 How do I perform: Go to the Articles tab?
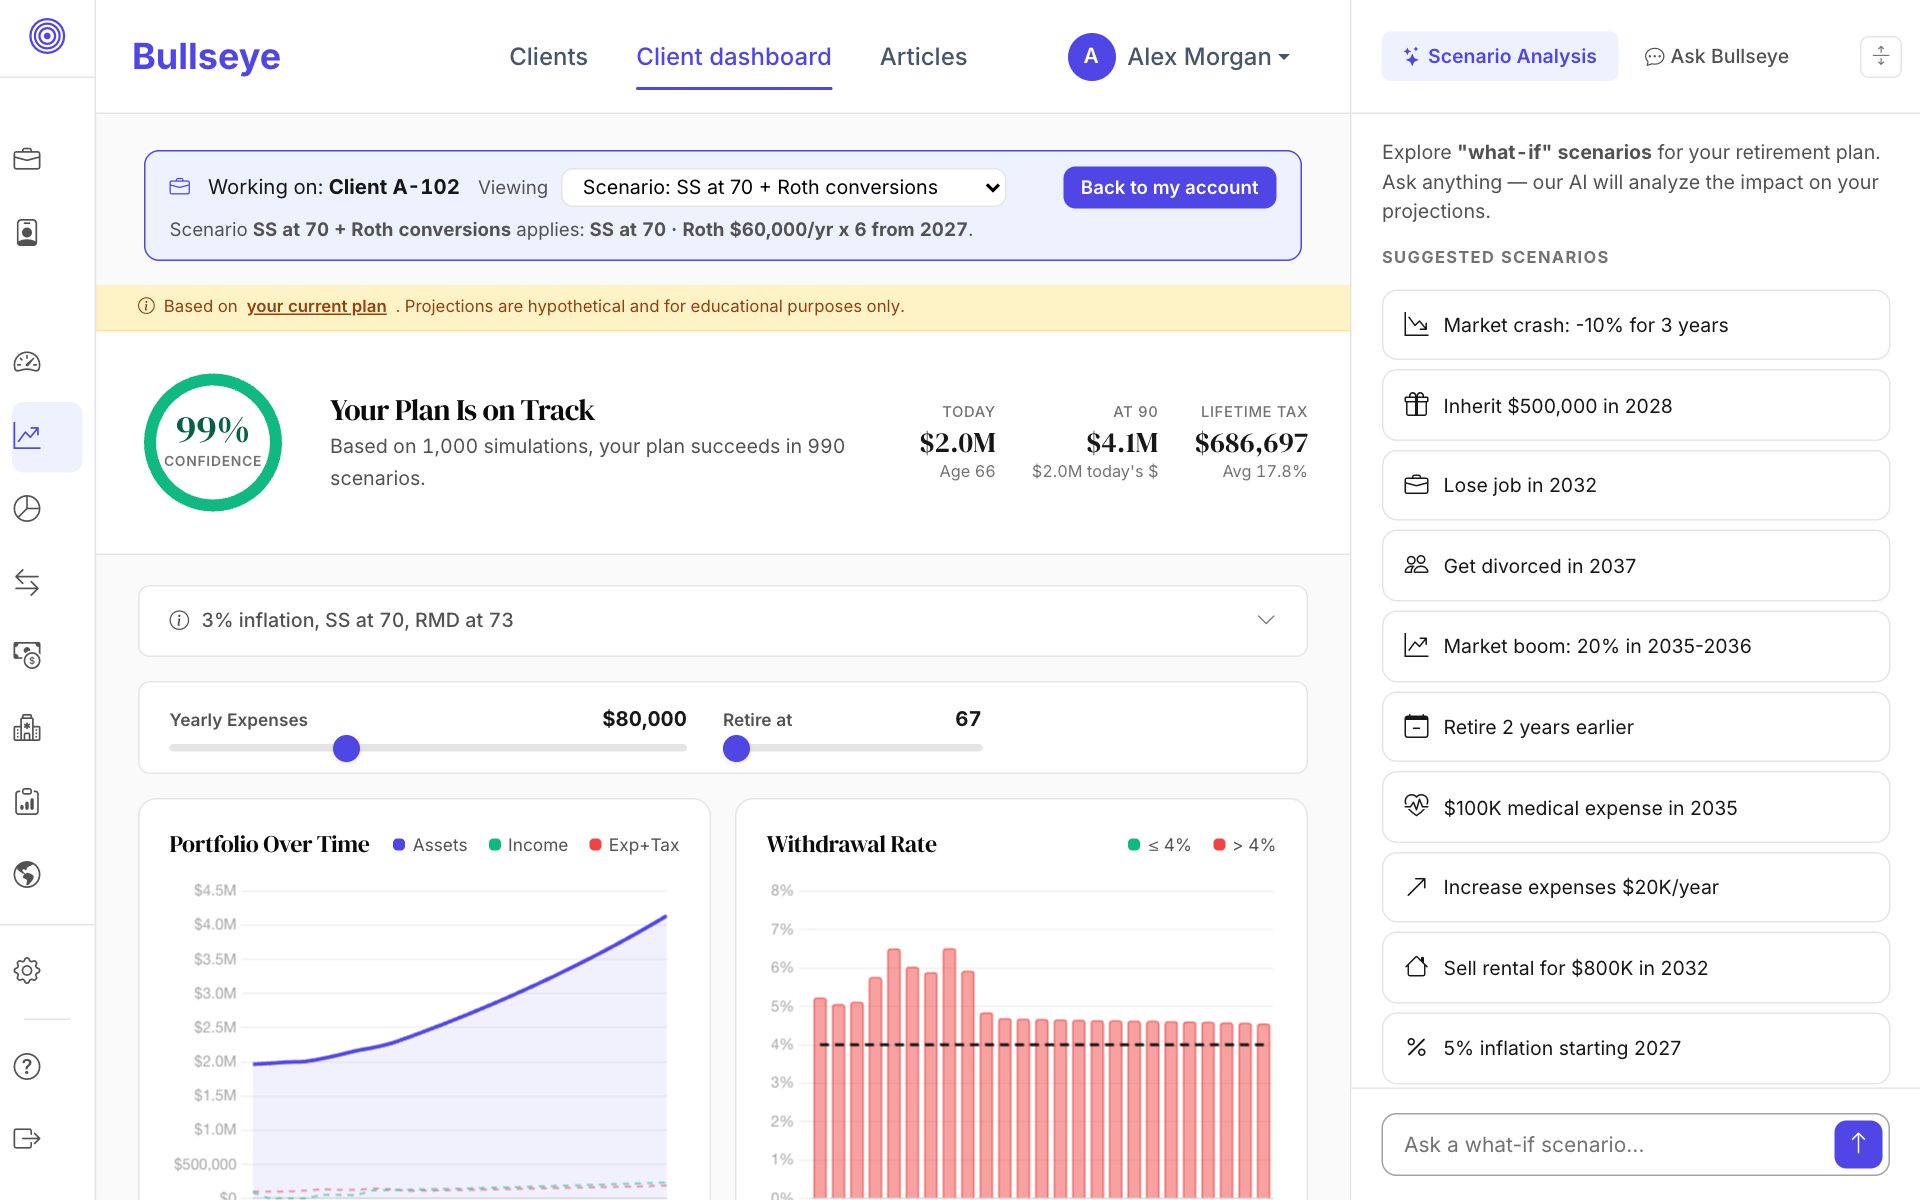(x=923, y=57)
